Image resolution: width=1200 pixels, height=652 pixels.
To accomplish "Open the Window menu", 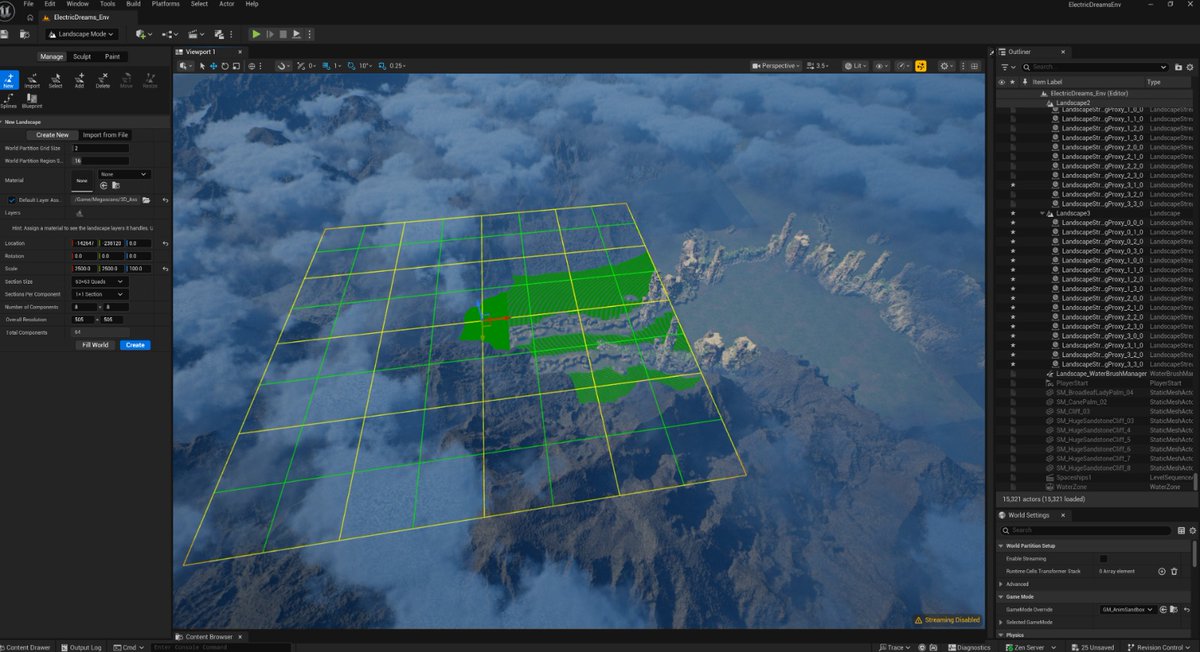I will tap(77, 4).
